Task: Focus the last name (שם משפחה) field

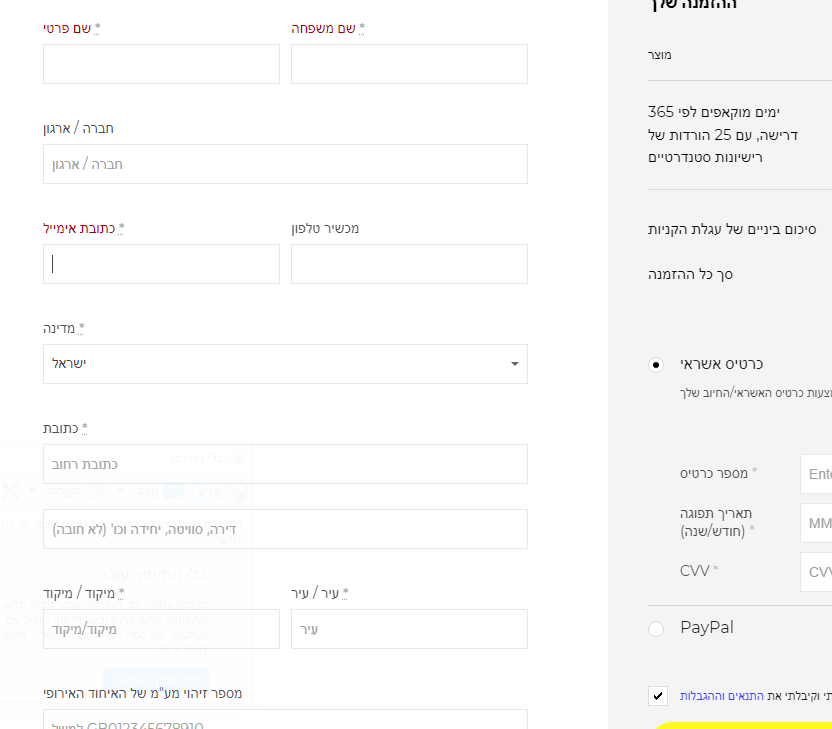Action: [x=409, y=64]
